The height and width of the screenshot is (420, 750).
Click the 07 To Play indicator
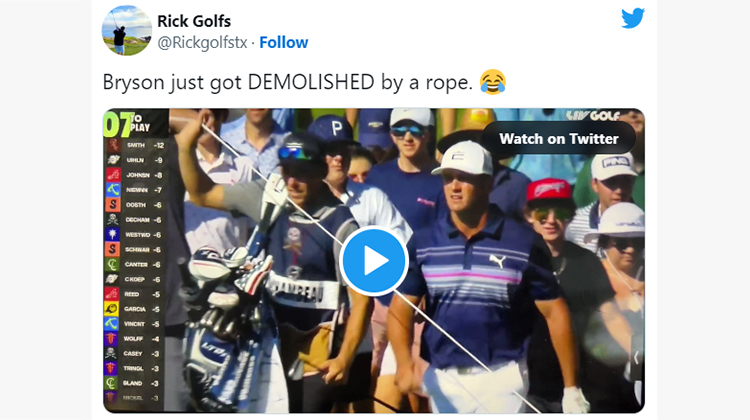pos(127,123)
